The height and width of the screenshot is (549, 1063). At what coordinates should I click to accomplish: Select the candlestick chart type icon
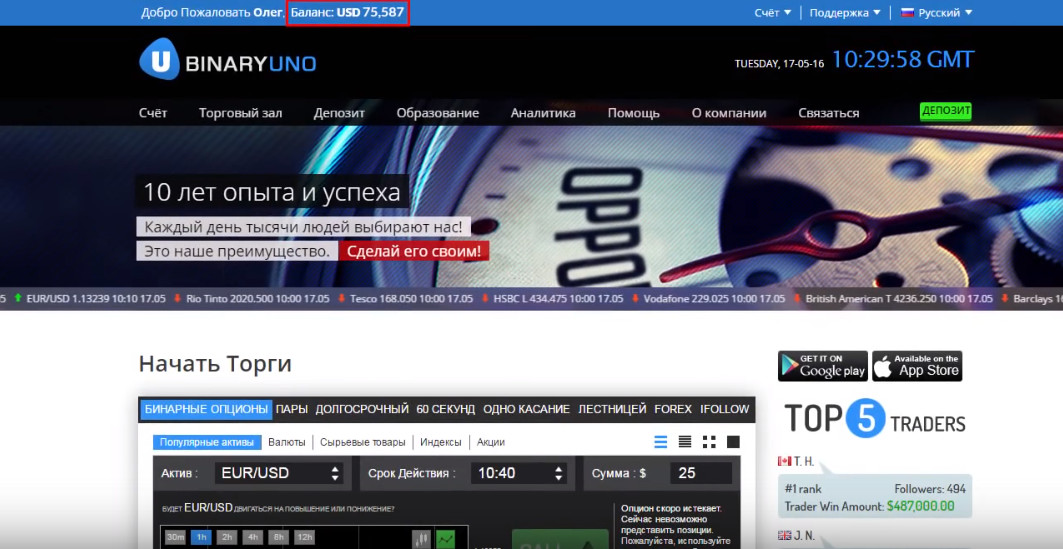421,539
